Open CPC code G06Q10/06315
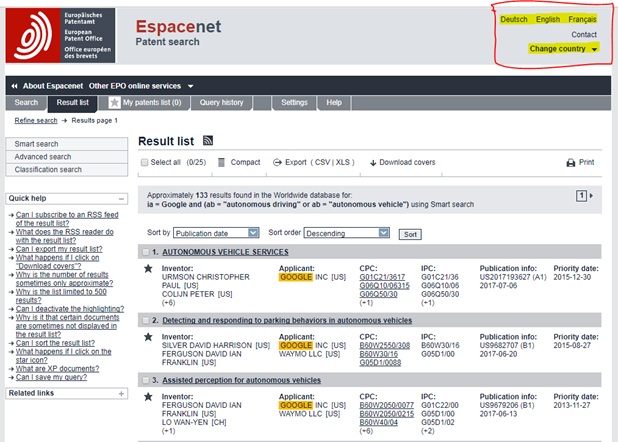This screenshot has width=618, height=442. [x=384, y=286]
